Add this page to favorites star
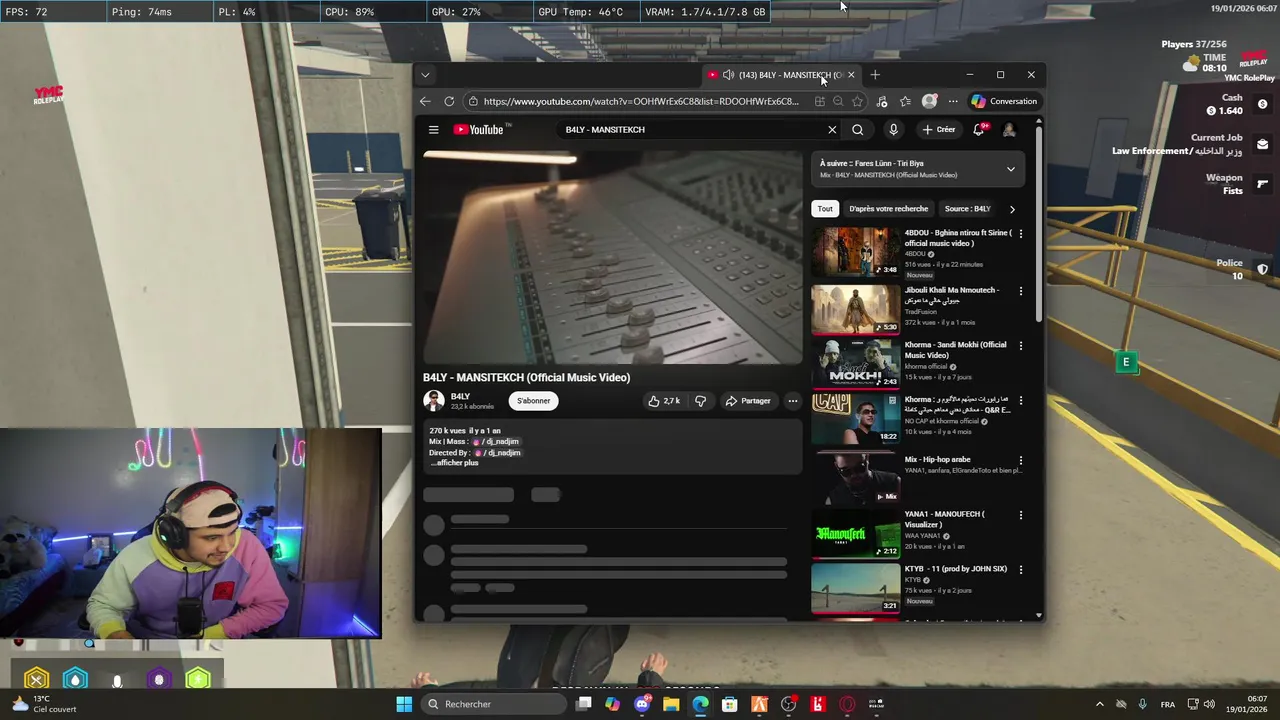This screenshot has height=720, width=1280. (857, 101)
